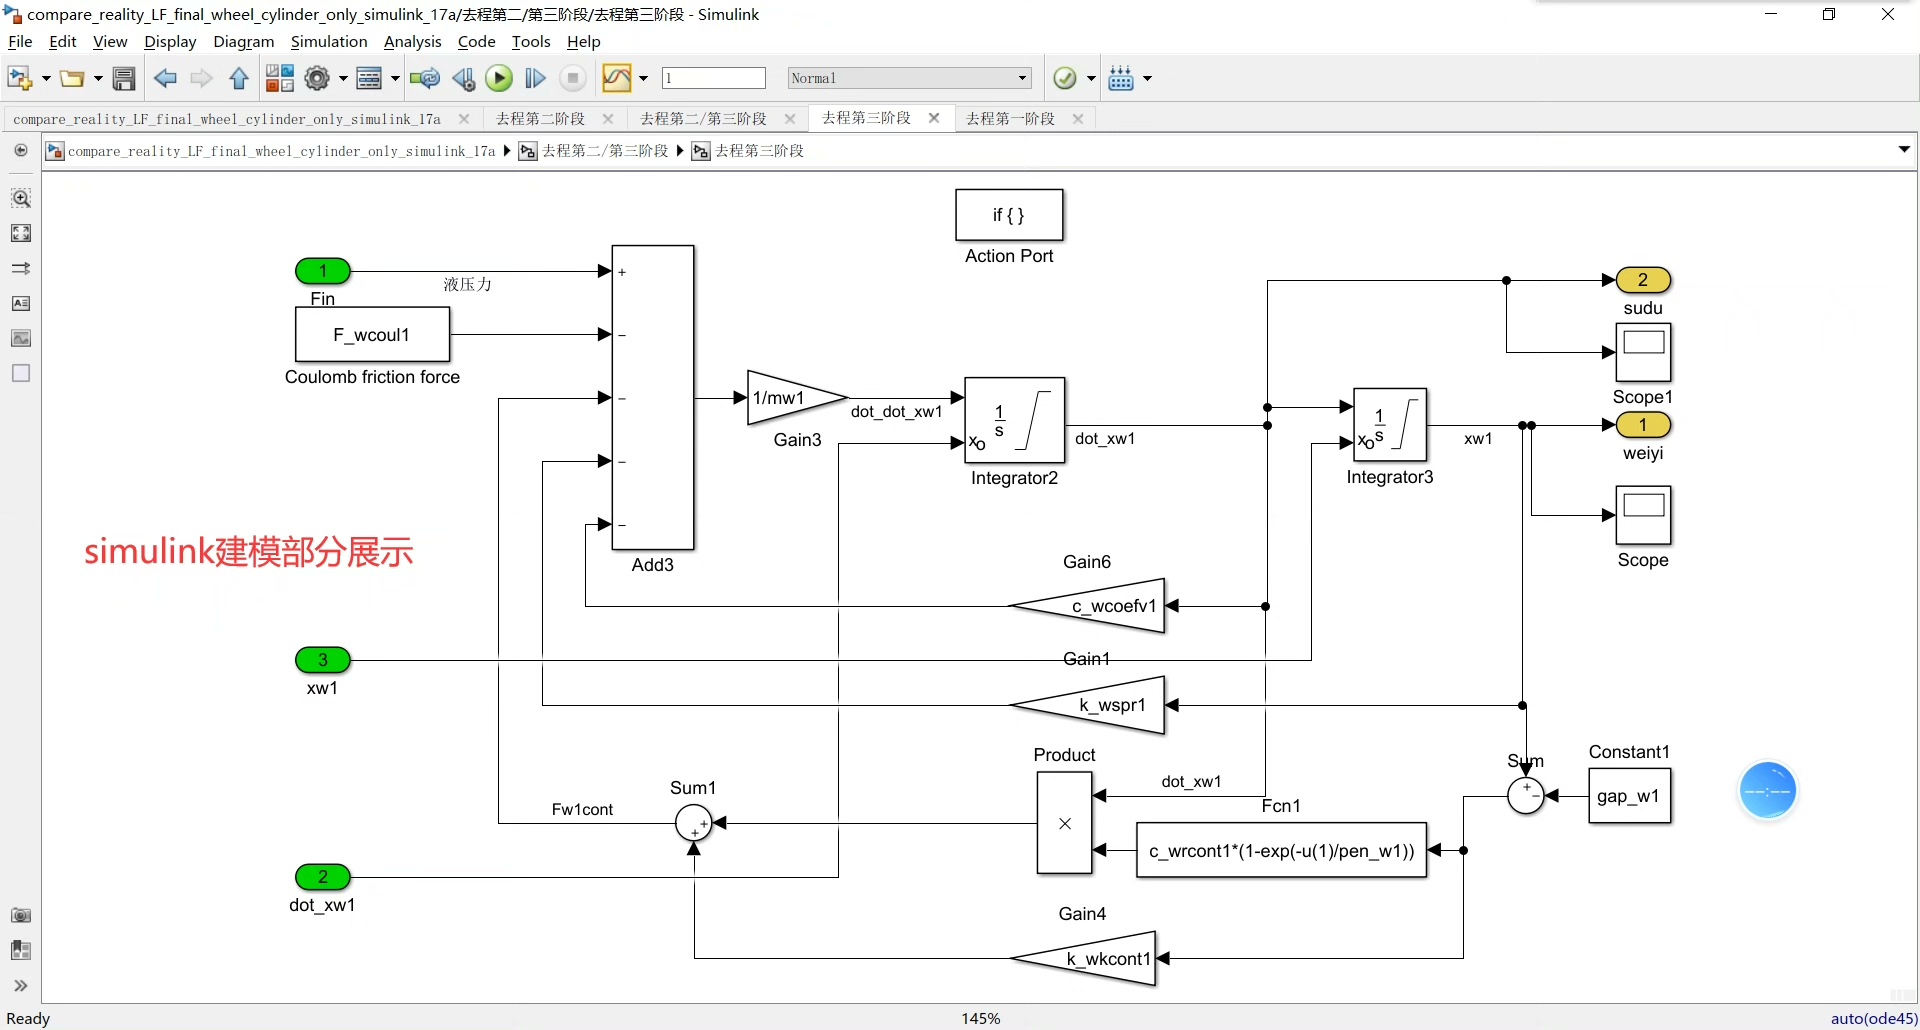Click the simulation stop time field

pyautogui.click(x=714, y=78)
